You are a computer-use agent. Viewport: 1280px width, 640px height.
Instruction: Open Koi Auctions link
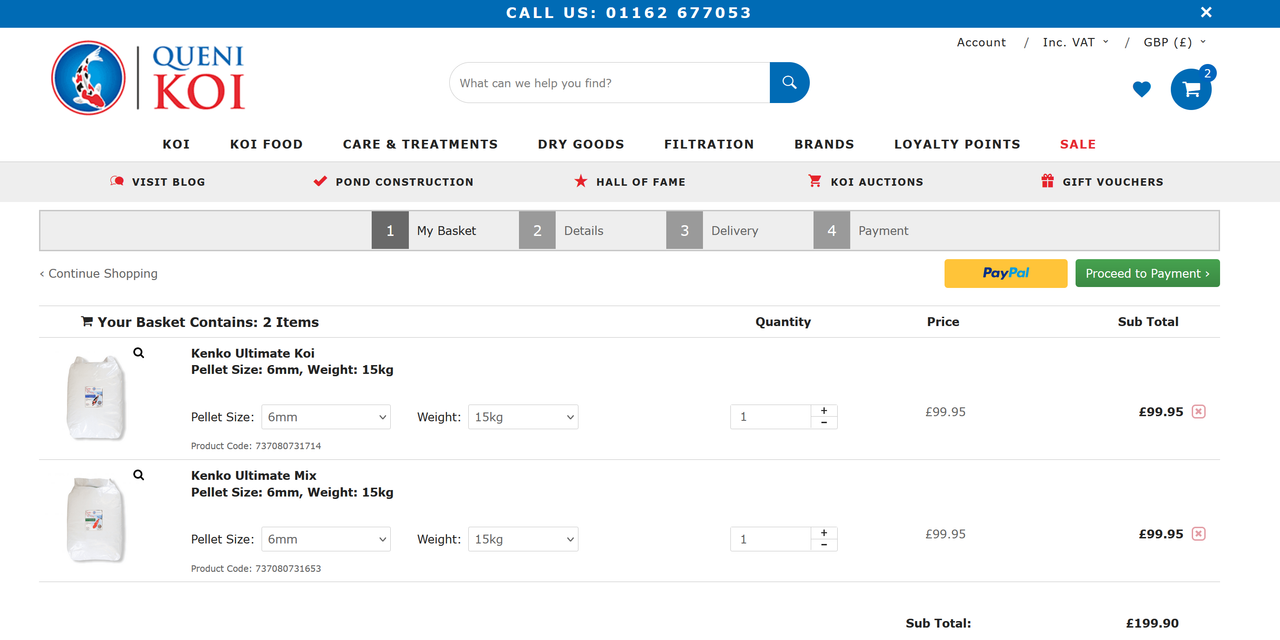pyautogui.click(x=865, y=182)
